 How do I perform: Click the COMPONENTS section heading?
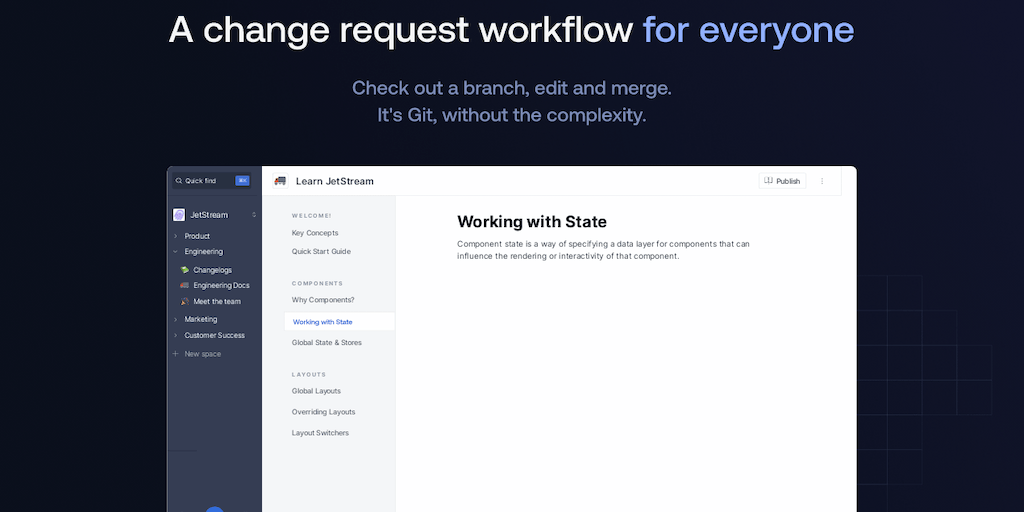tap(317, 283)
